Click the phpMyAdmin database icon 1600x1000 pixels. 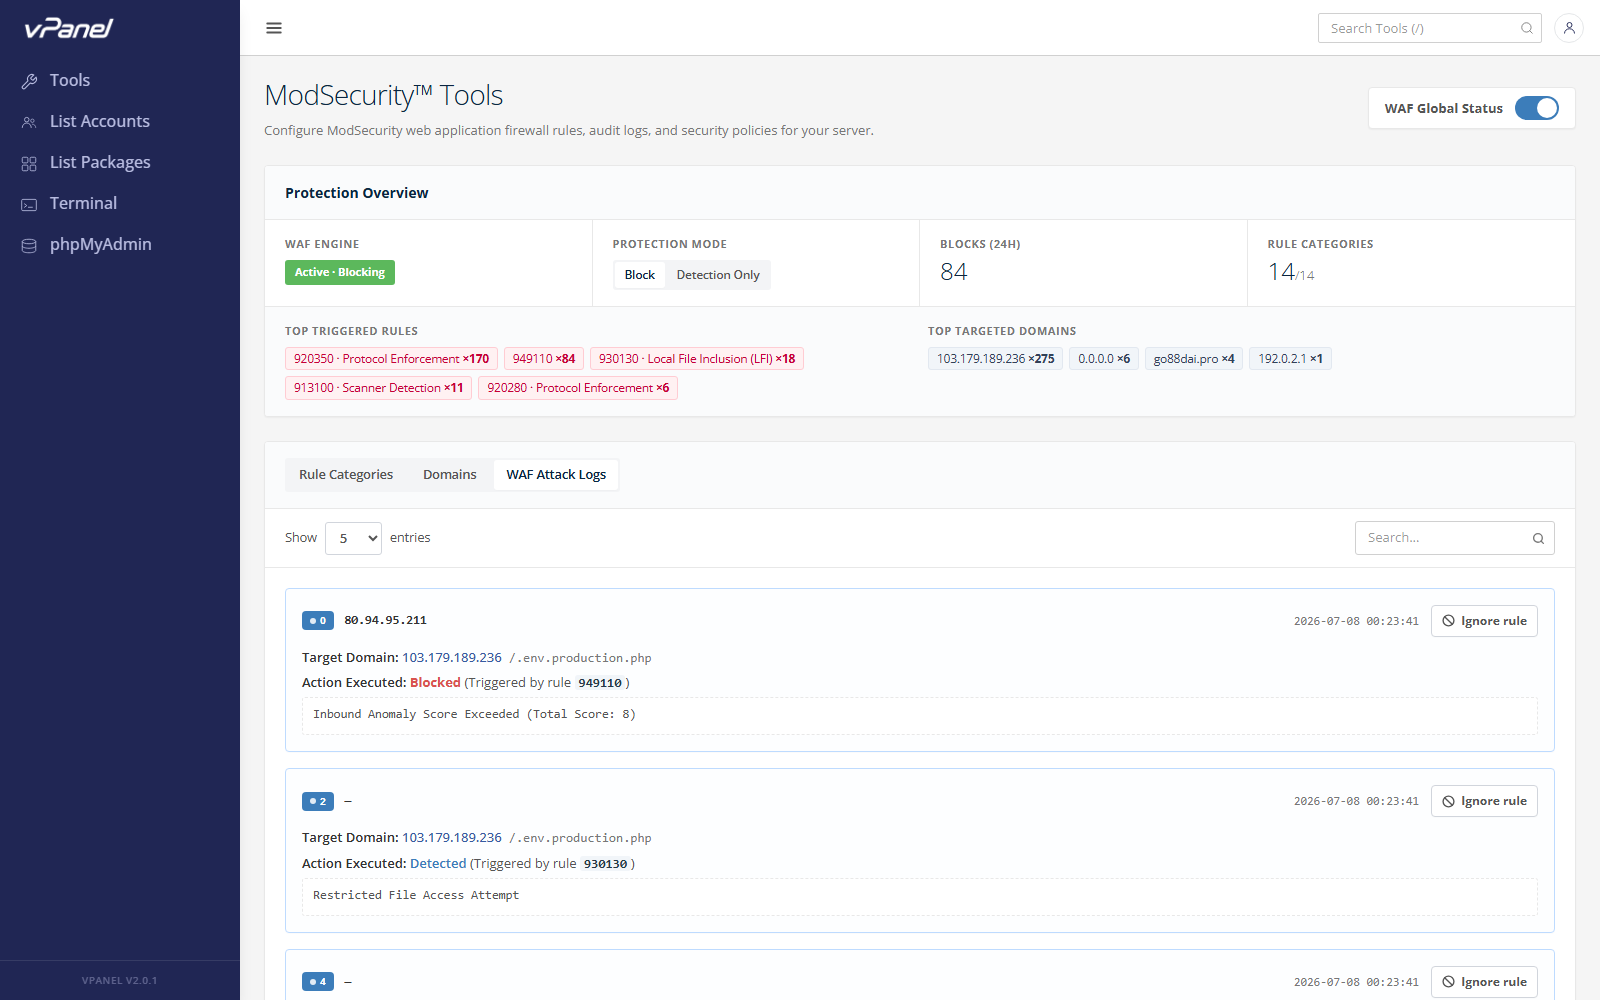[29, 245]
